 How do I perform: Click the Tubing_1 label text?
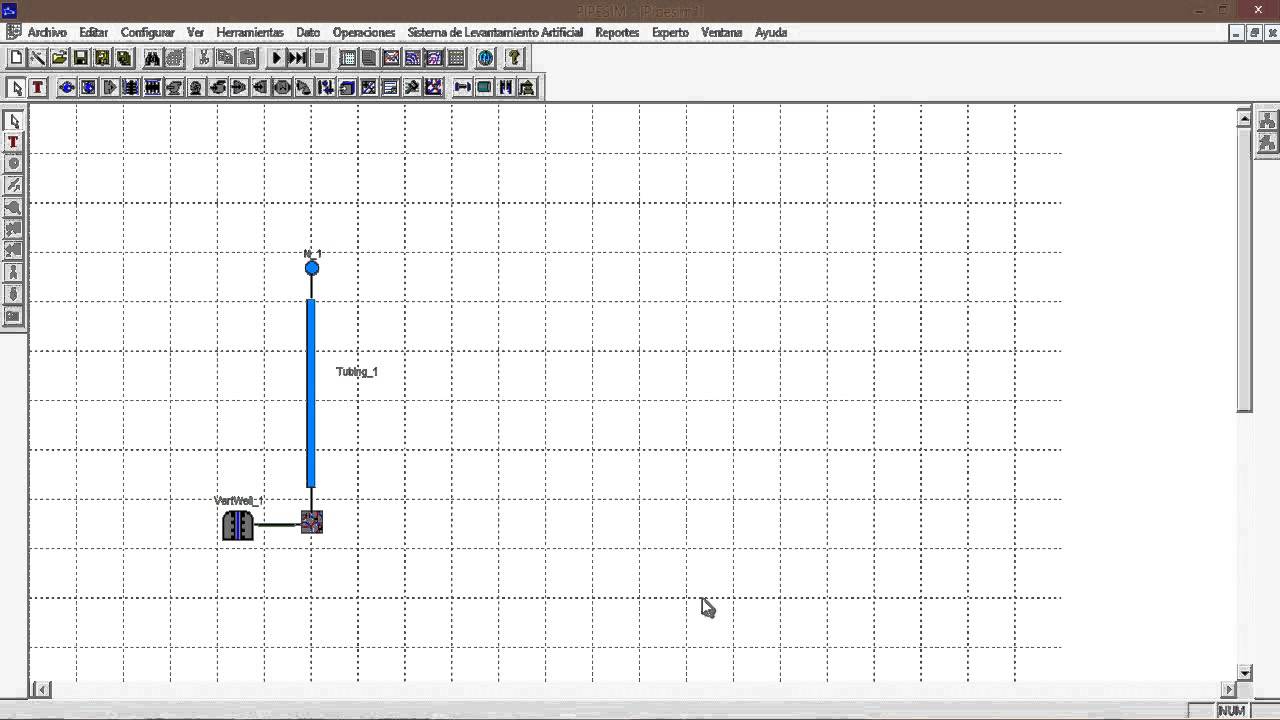click(x=357, y=372)
